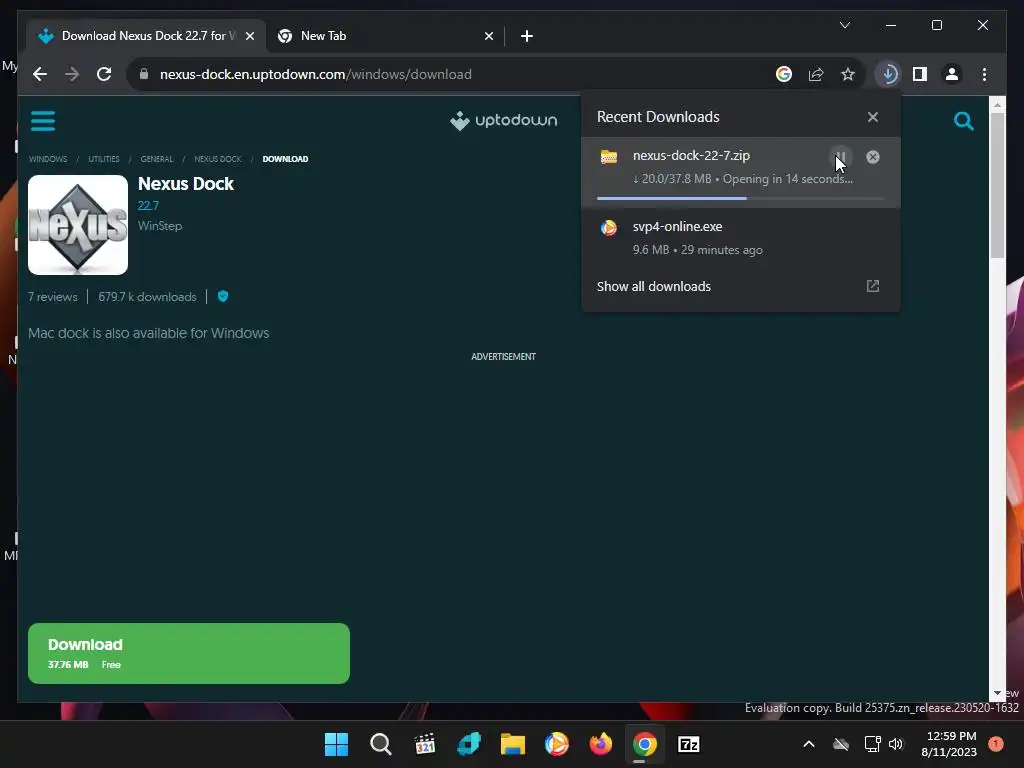Share this page via the share icon
The image size is (1024, 768).
[x=816, y=74]
